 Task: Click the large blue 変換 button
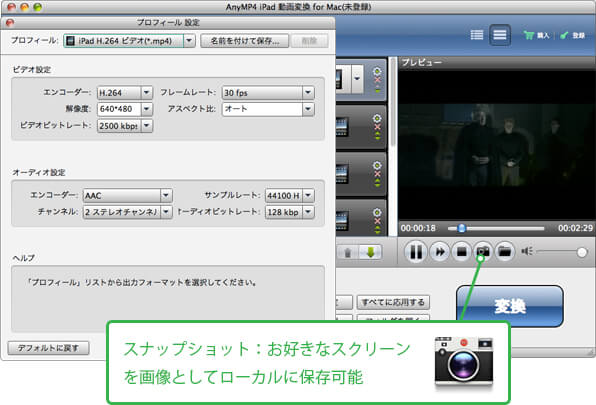[x=509, y=306]
